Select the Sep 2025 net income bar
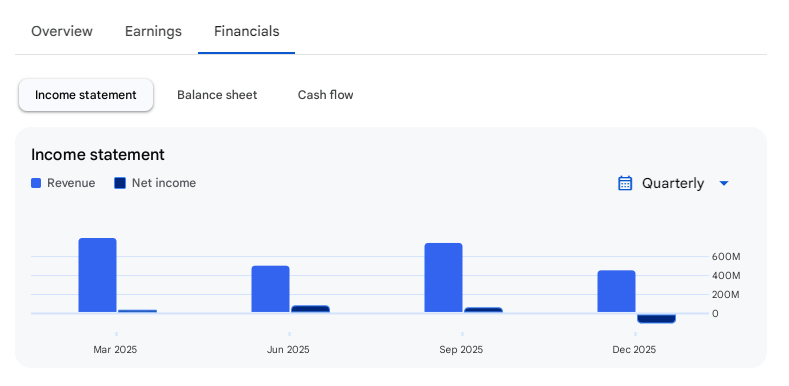789x386 pixels. (484, 310)
